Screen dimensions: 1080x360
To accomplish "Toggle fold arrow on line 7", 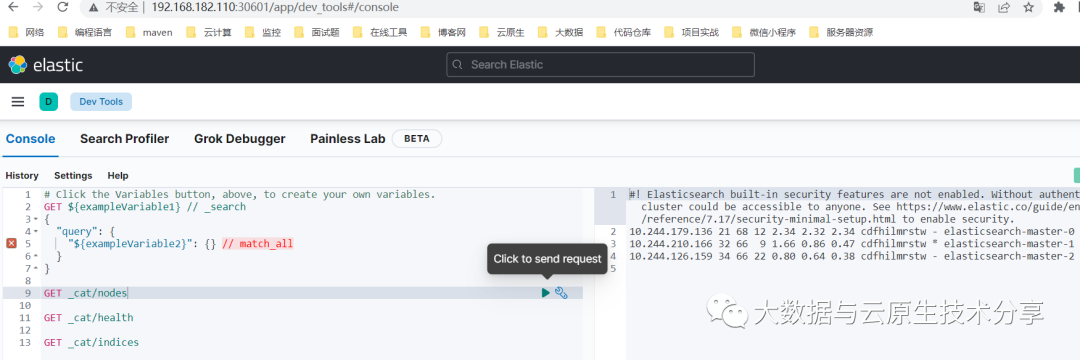I will (34, 268).
